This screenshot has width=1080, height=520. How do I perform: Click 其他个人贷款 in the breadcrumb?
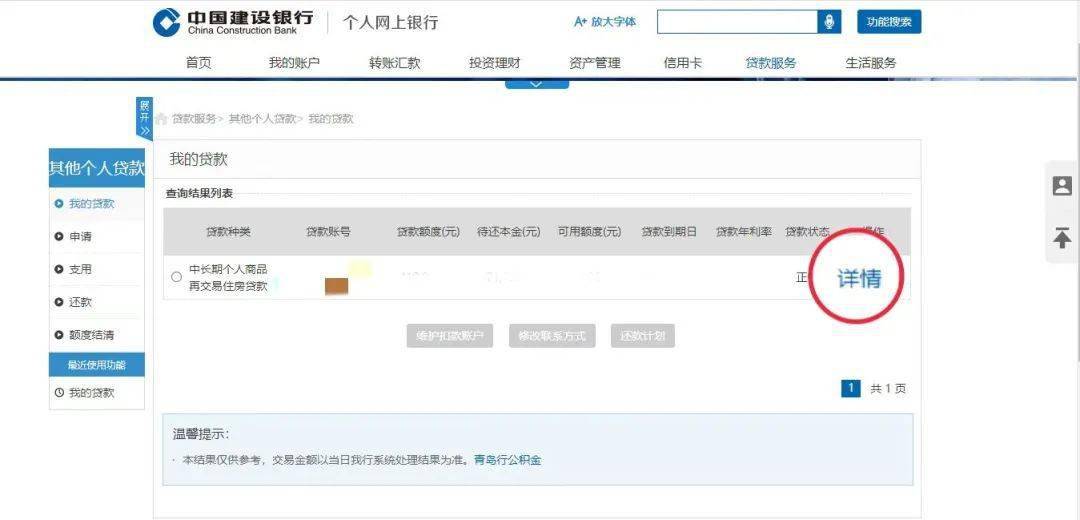tap(262, 118)
